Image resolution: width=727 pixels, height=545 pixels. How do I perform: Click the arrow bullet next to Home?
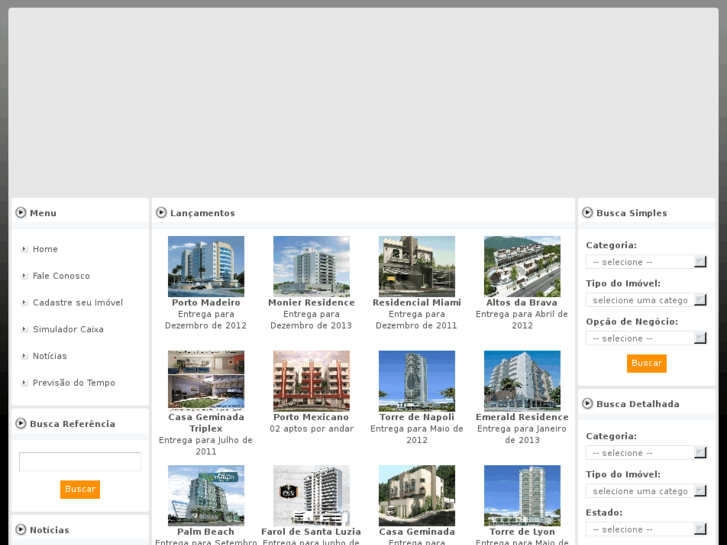point(24,249)
